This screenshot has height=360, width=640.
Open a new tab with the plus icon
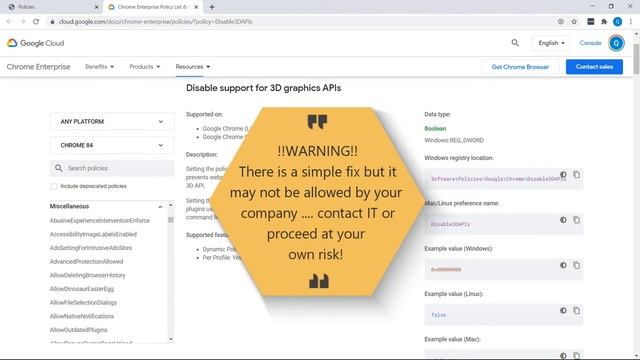point(212,7)
